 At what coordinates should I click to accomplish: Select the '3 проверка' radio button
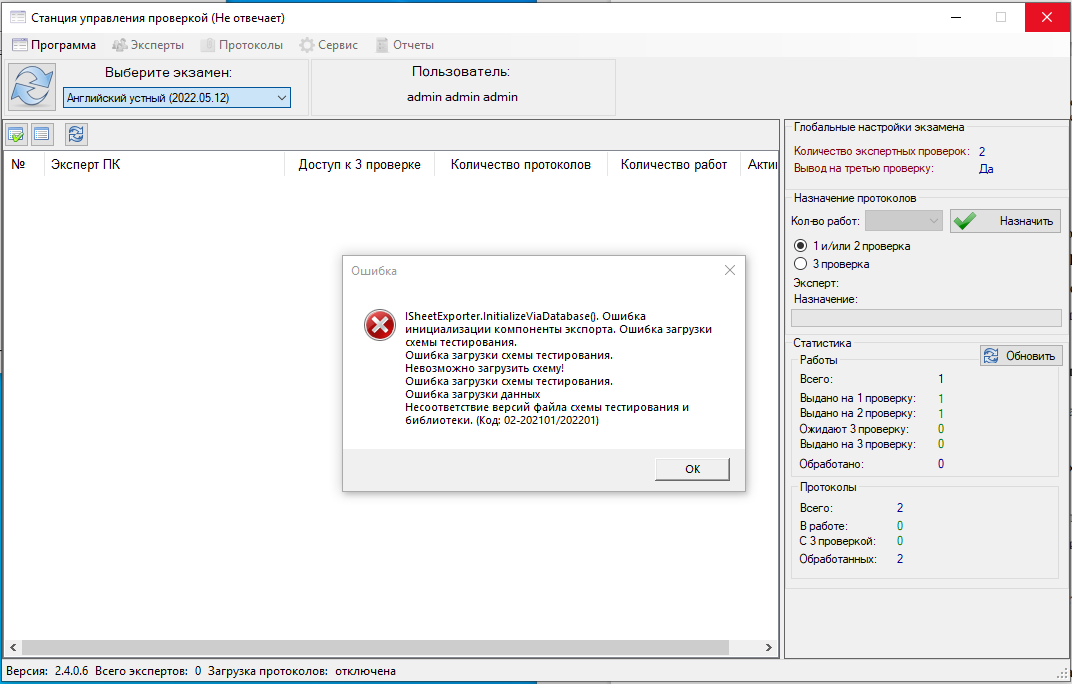point(800,264)
